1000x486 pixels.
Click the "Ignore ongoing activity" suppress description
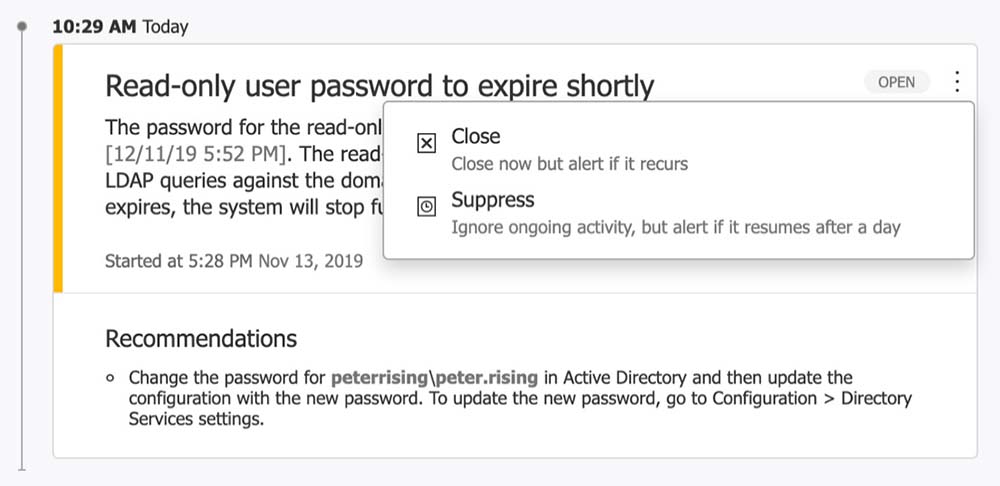click(676, 227)
